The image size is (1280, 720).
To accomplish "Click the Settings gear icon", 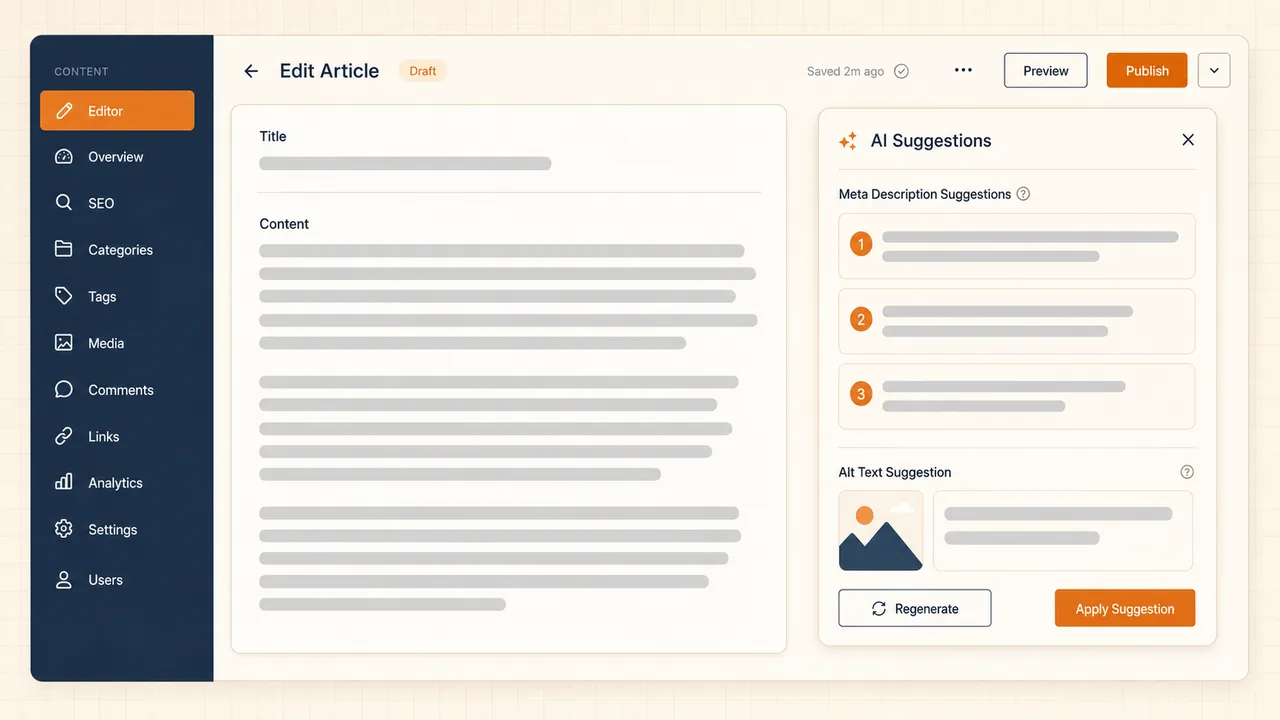I will pos(64,529).
